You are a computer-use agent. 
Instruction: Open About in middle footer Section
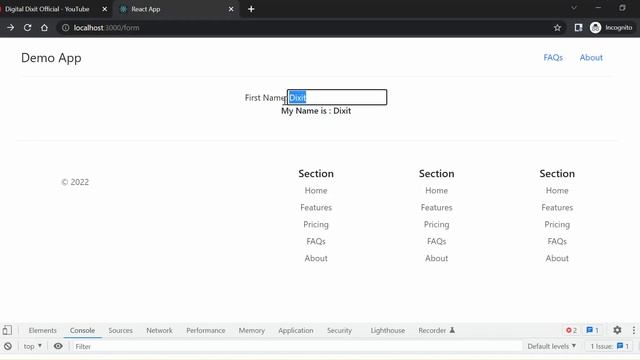(436, 258)
